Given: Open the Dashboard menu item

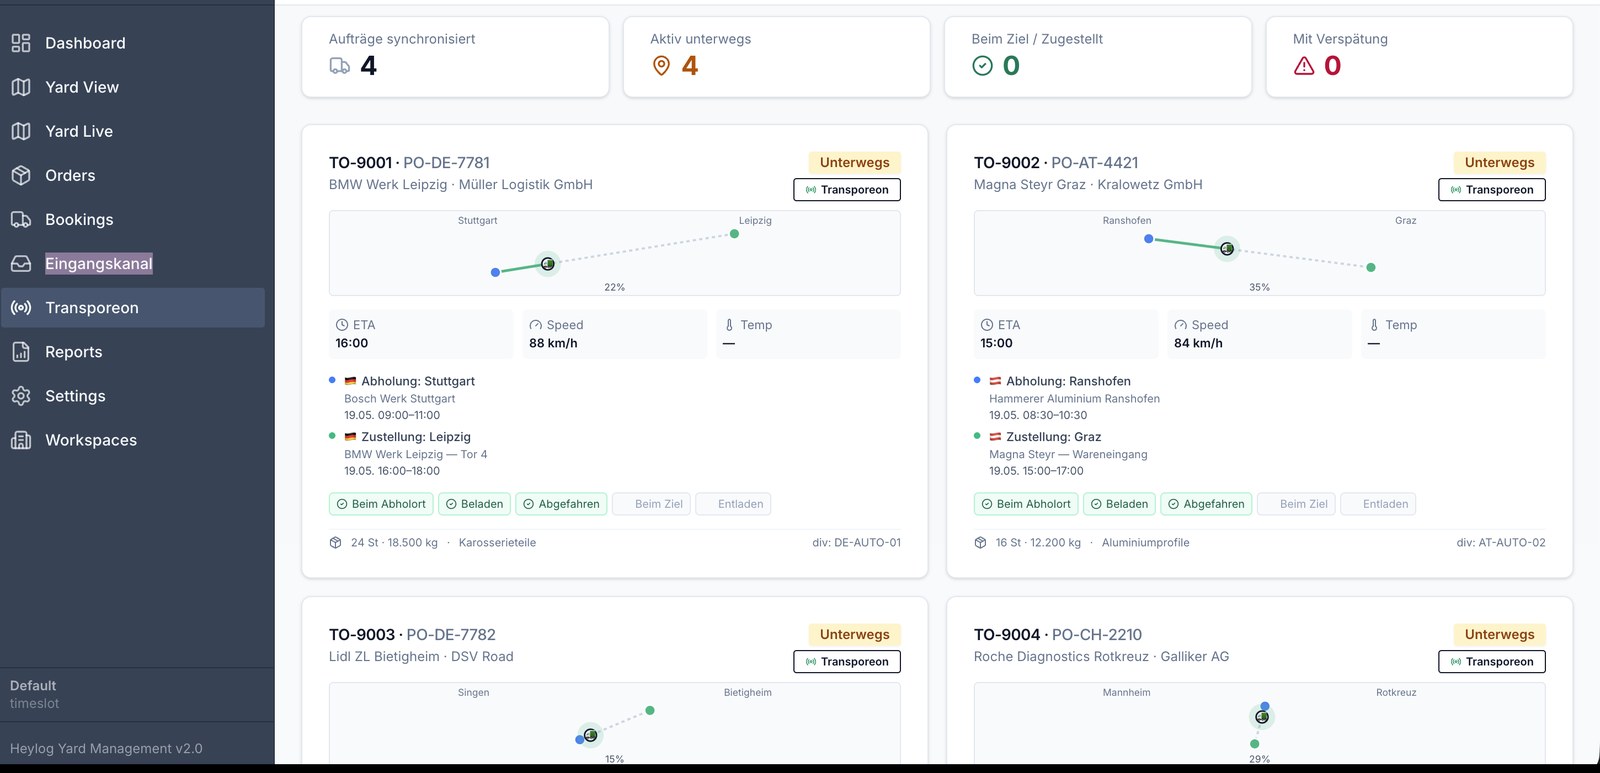Looking at the screenshot, I should (133, 43).
